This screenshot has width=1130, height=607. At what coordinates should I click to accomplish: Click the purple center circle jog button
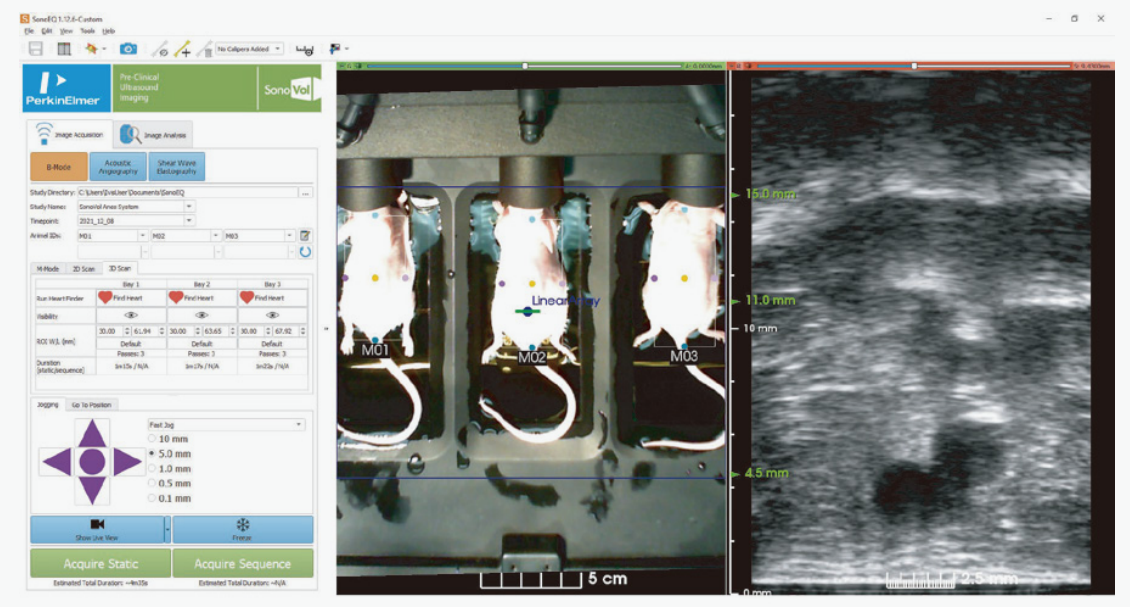tap(92, 462)
